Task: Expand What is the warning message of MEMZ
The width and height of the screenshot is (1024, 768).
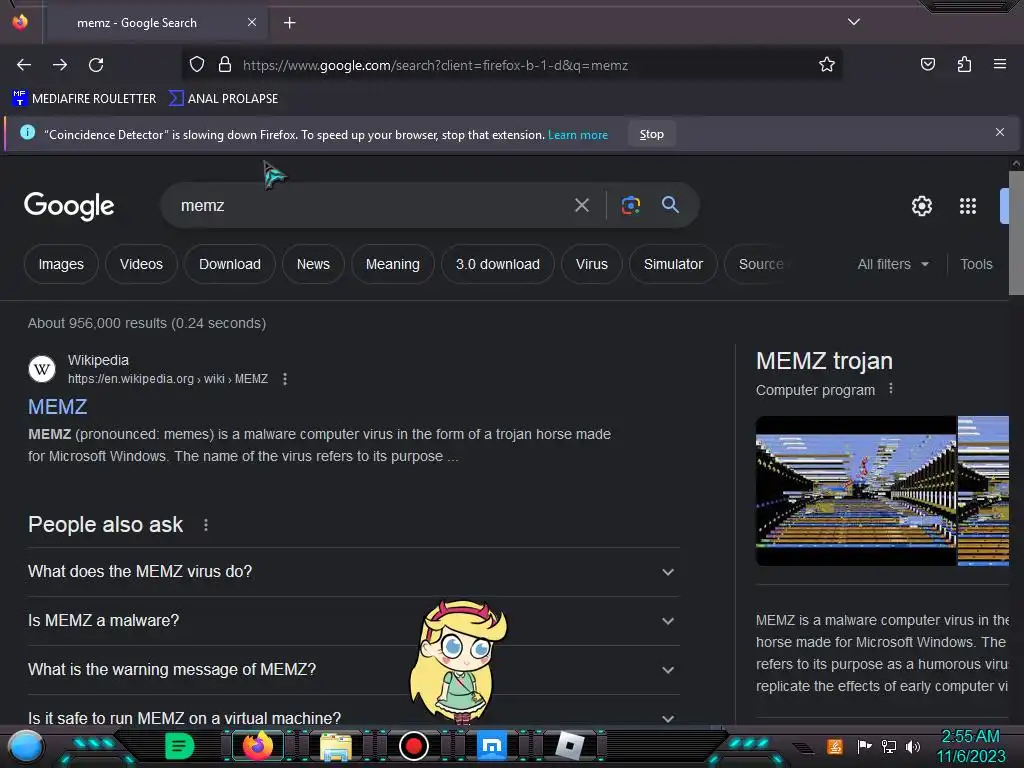Action: pyautogui.click(x=353, y=669)
